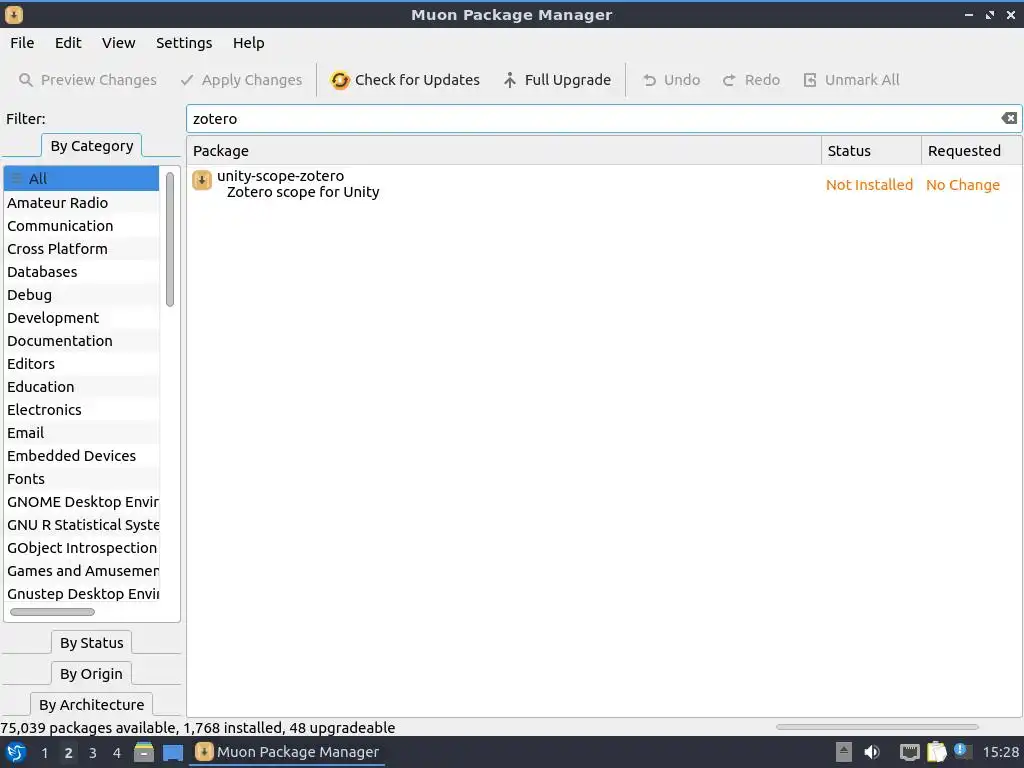This screenshot has width=1024, height=768.
Task: Switch to workspace 4 on taskbar
Action: 117,753
